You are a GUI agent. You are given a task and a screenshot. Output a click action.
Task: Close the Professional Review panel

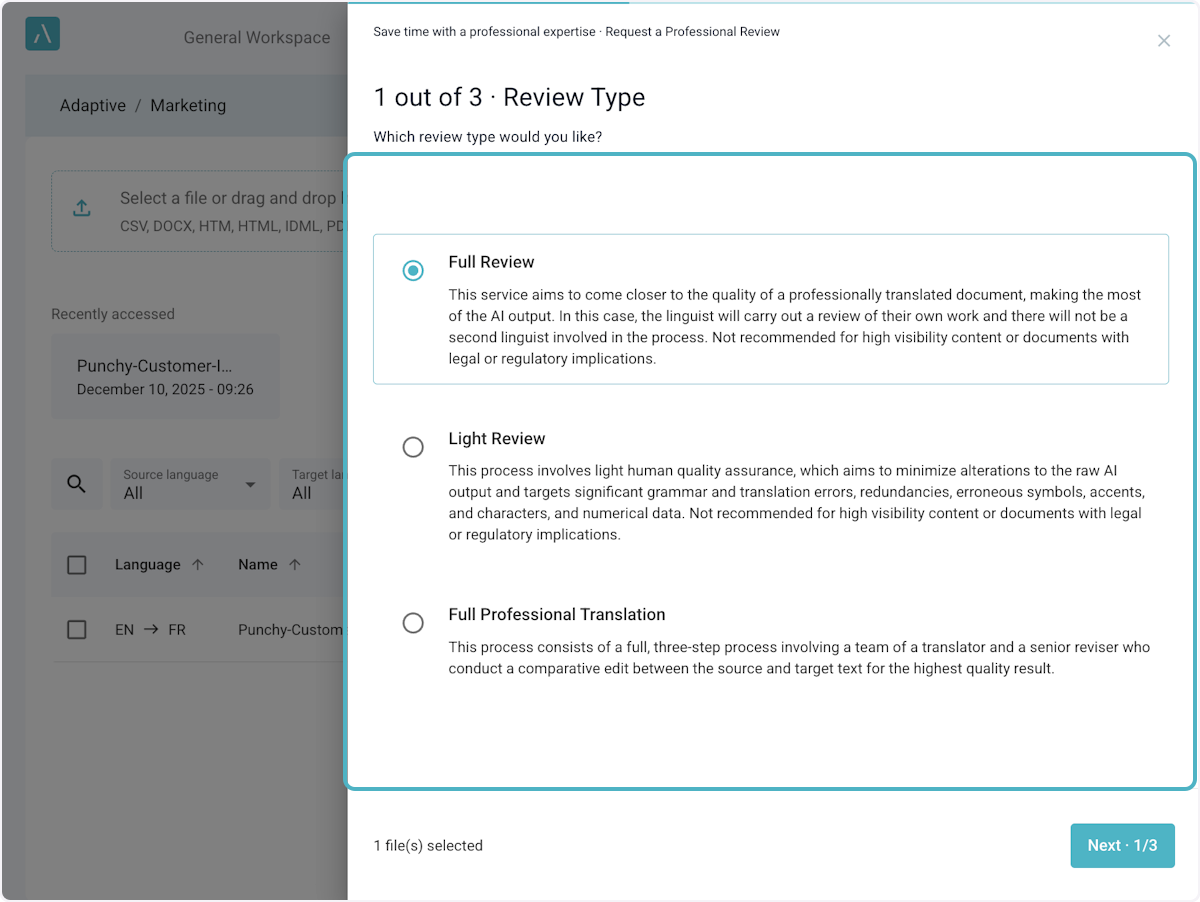pyautogui.click(x=1163, y=41)
